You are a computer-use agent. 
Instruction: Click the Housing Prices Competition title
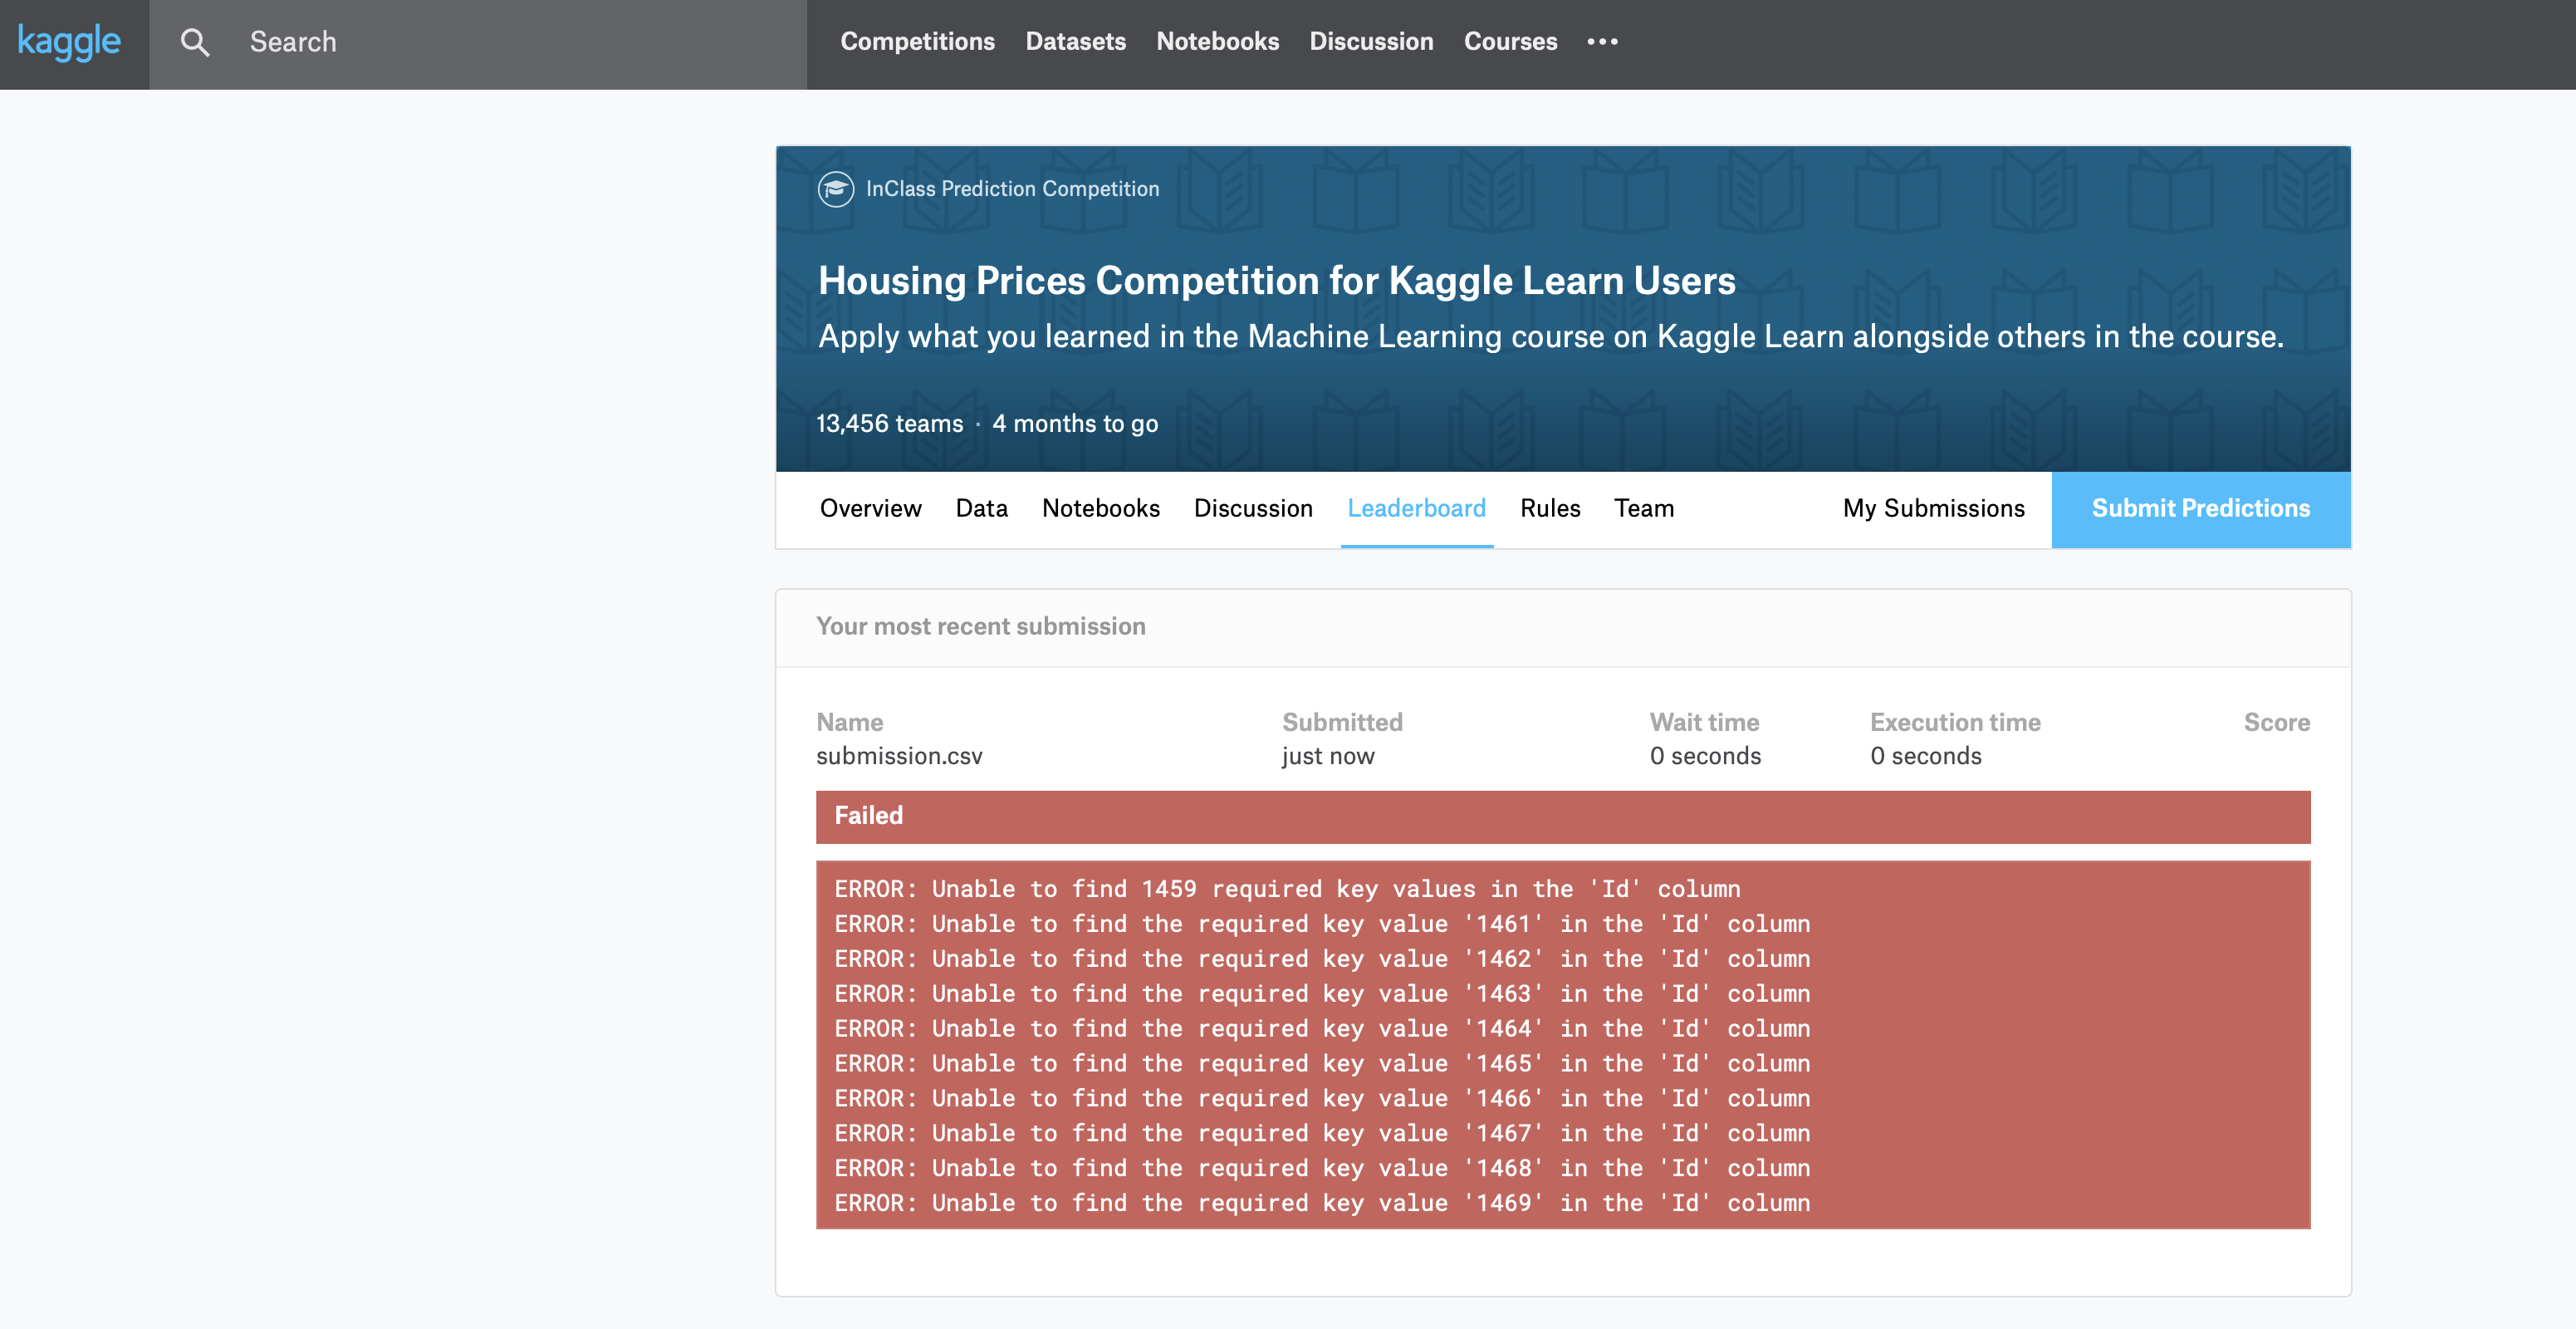(1276, 281)
